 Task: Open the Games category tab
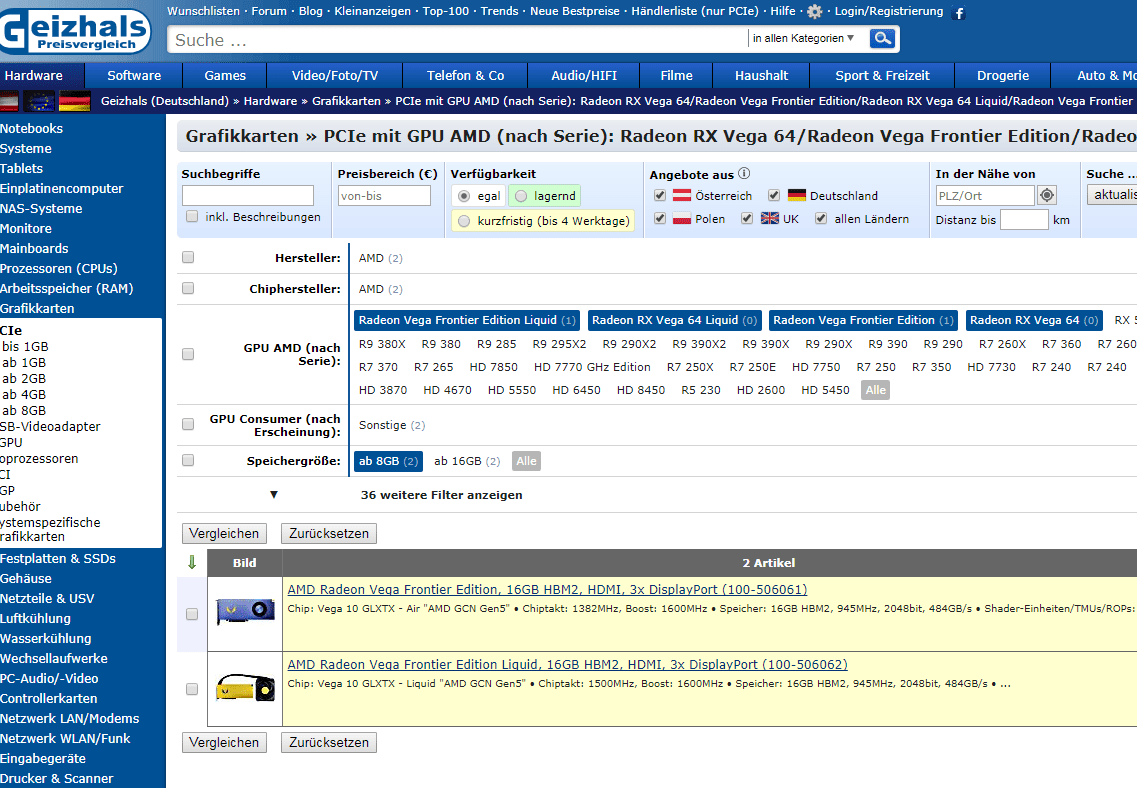point(225,75)
